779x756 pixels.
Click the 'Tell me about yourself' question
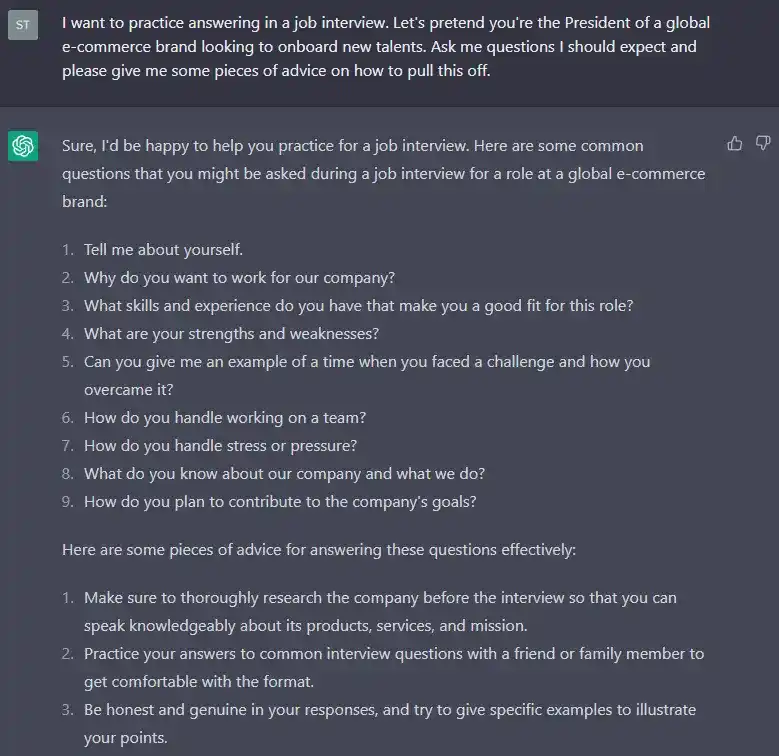tap(163, 249)
